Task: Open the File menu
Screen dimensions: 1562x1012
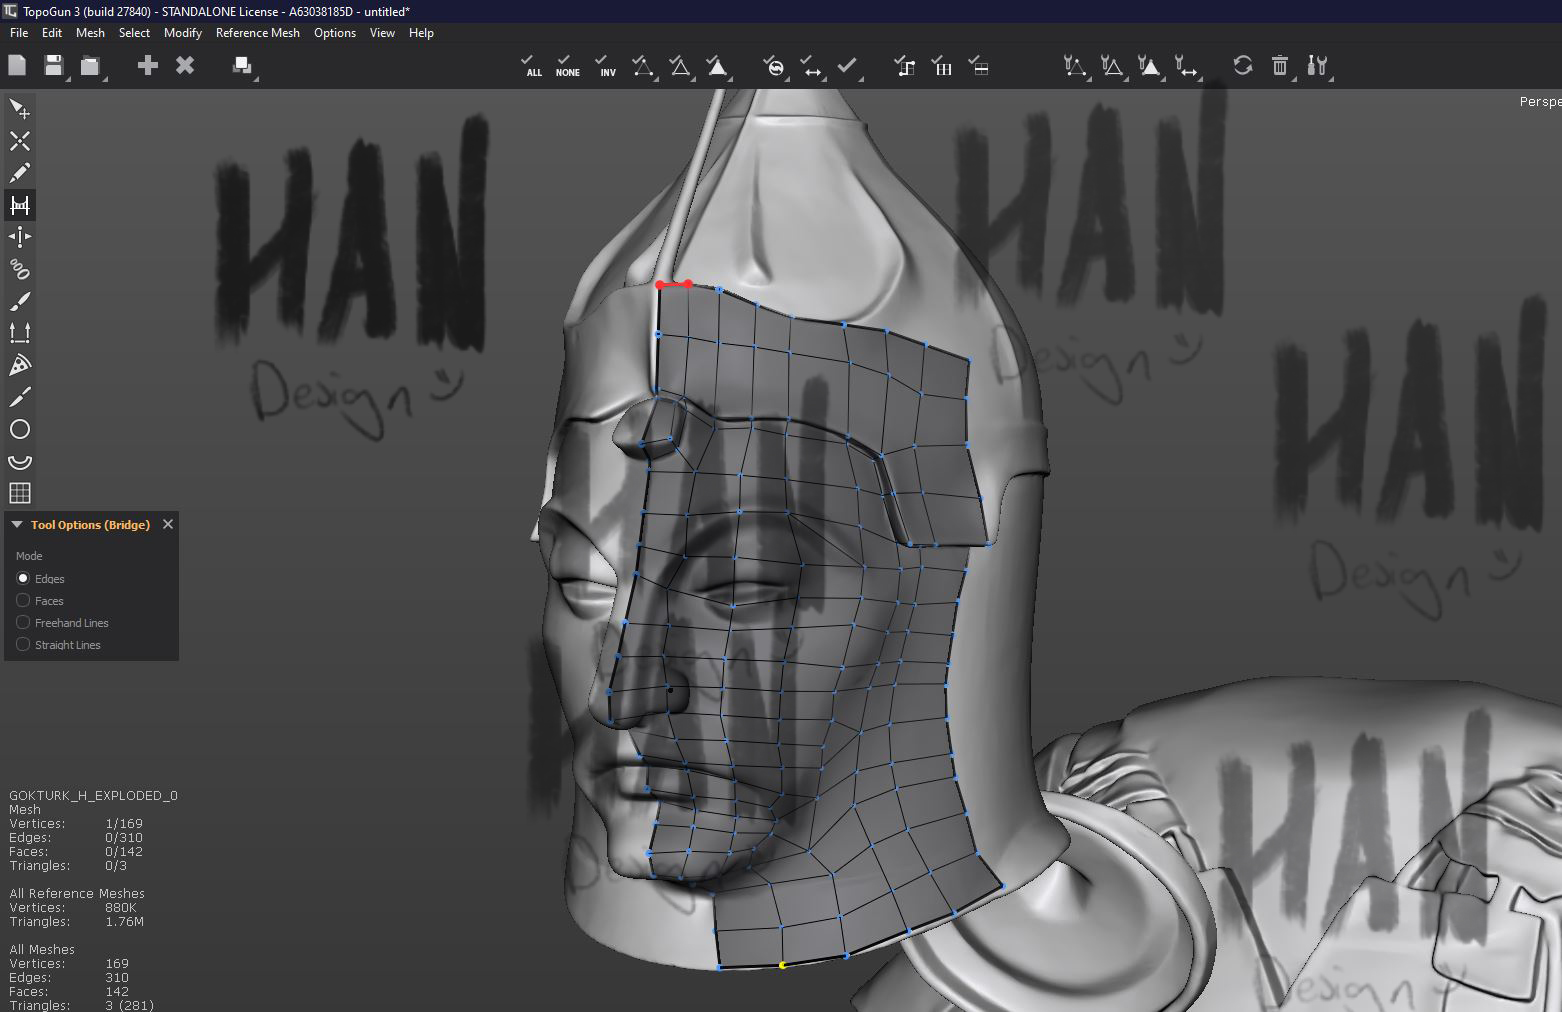Action: pos(19,33)
